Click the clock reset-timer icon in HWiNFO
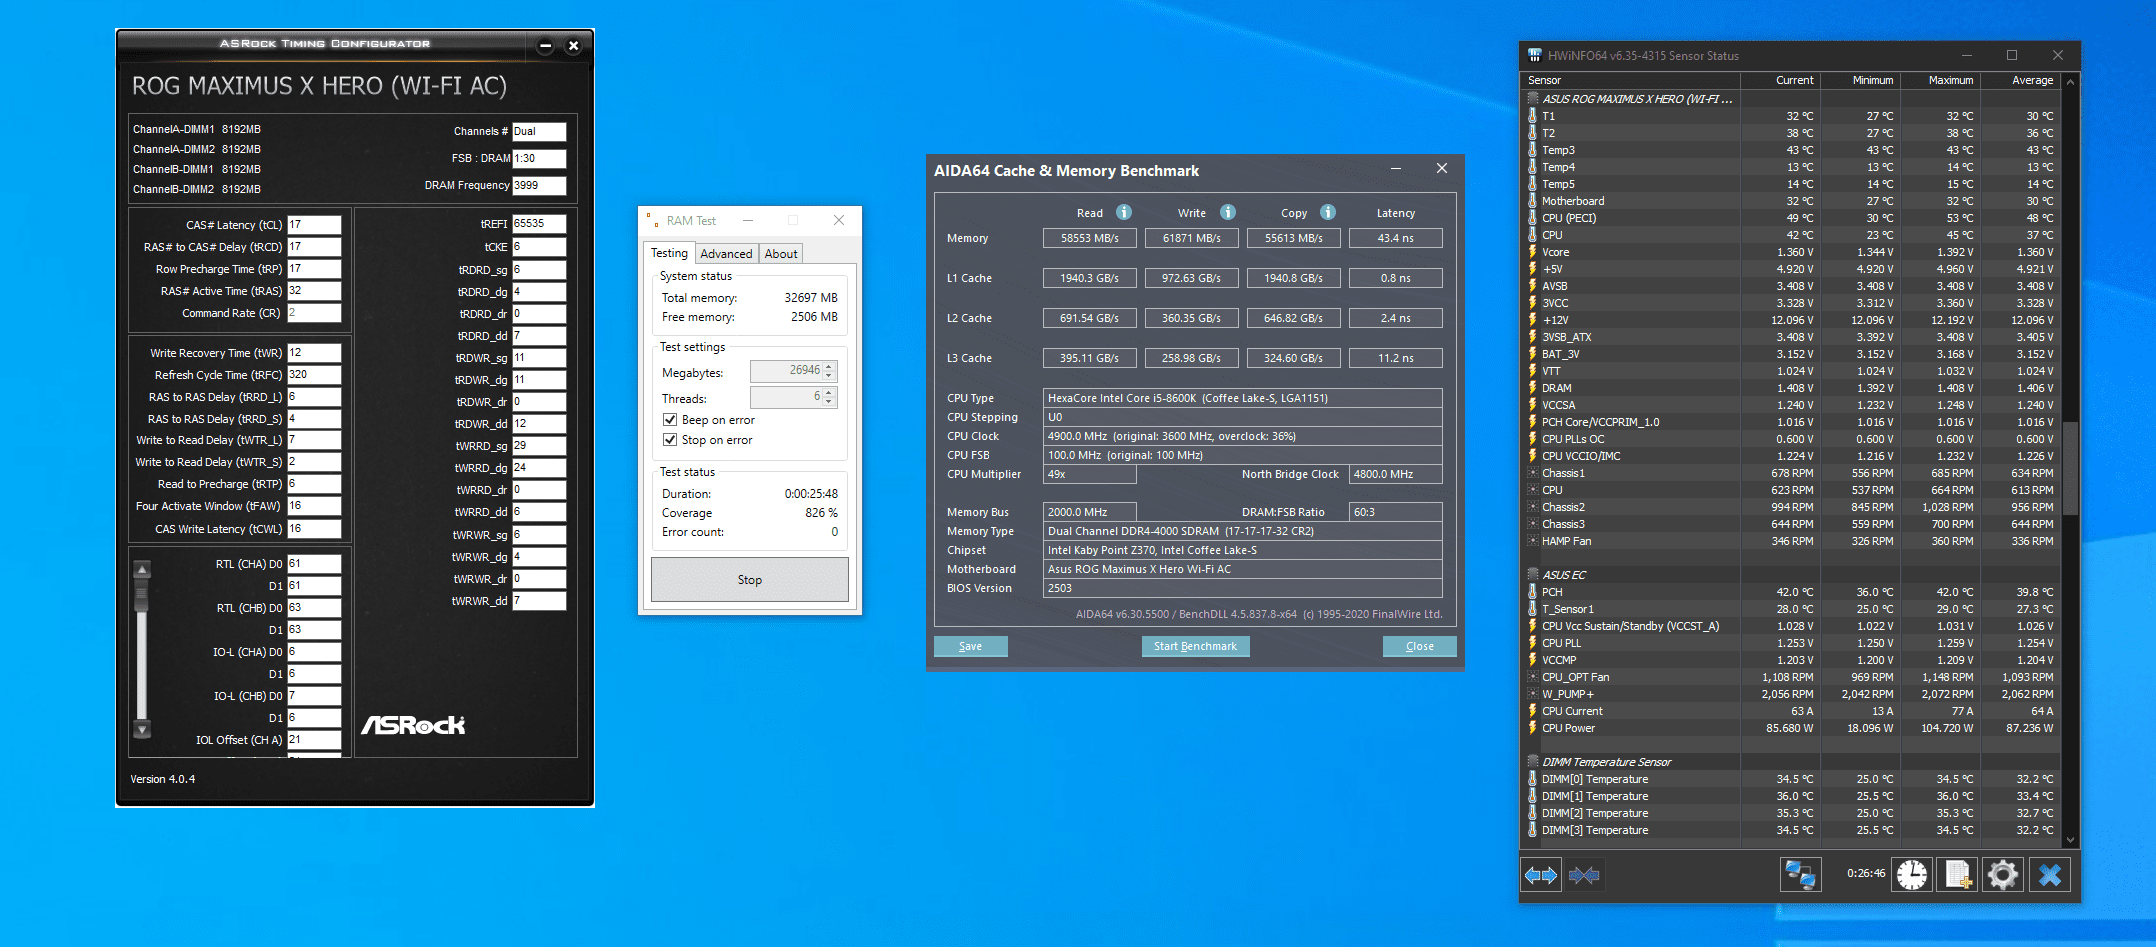This screenshot has width=2156, height=947. point(1912,875)
